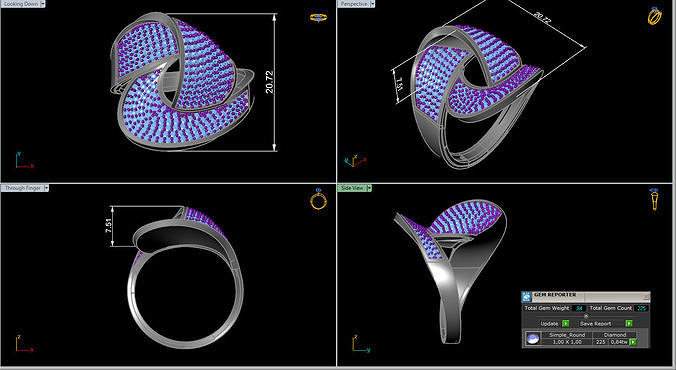676x370 pixels.
Task: Click the Simple_Round gem thumbnail
Action: coord(533,338)
